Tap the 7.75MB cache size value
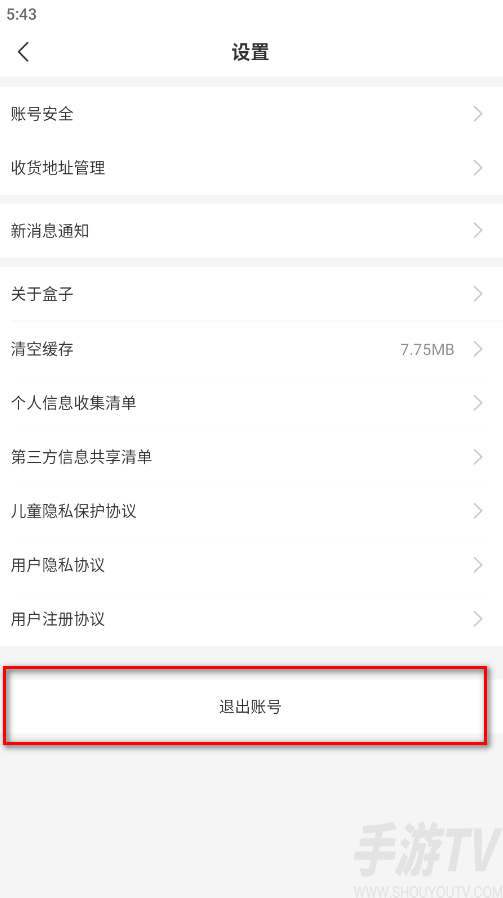Image resolution: width=503 pixels, height=898 pixels. (427, 349)
